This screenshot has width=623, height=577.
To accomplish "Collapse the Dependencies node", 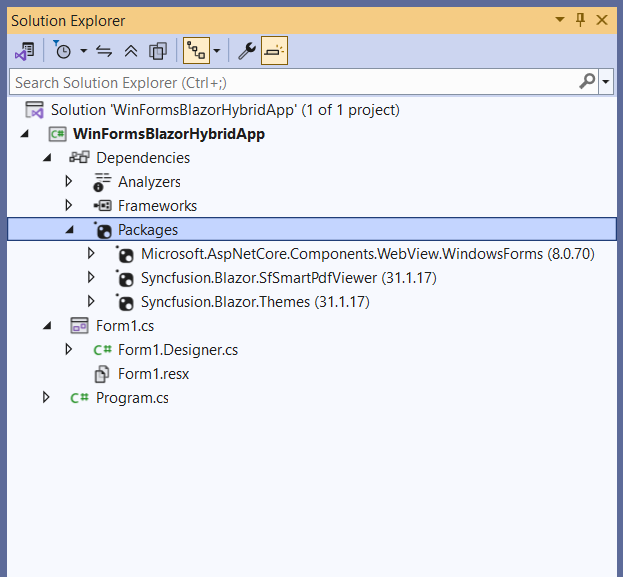I will pos(47,158).
